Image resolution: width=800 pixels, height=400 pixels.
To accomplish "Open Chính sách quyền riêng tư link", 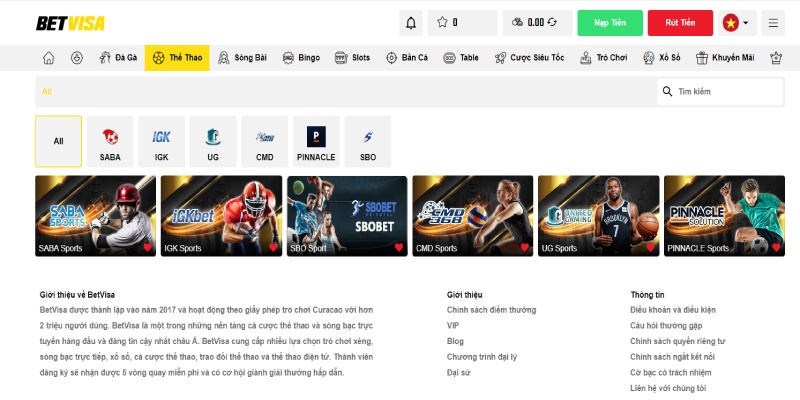I will tap(678, 341).
